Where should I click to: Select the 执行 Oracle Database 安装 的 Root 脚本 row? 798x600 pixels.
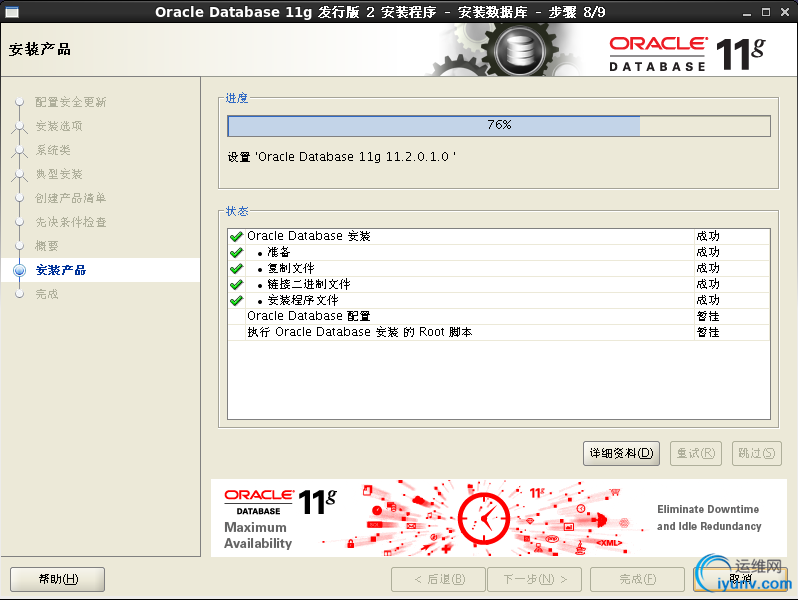tap(499, 332)
